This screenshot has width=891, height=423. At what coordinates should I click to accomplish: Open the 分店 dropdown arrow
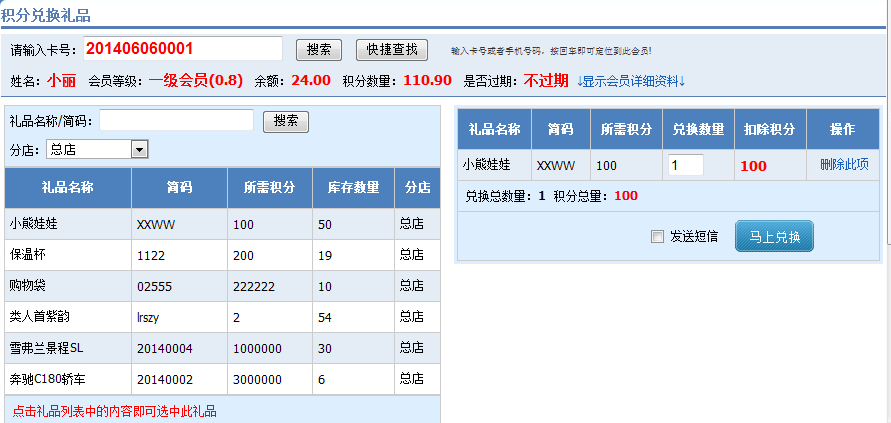(140, 149)
